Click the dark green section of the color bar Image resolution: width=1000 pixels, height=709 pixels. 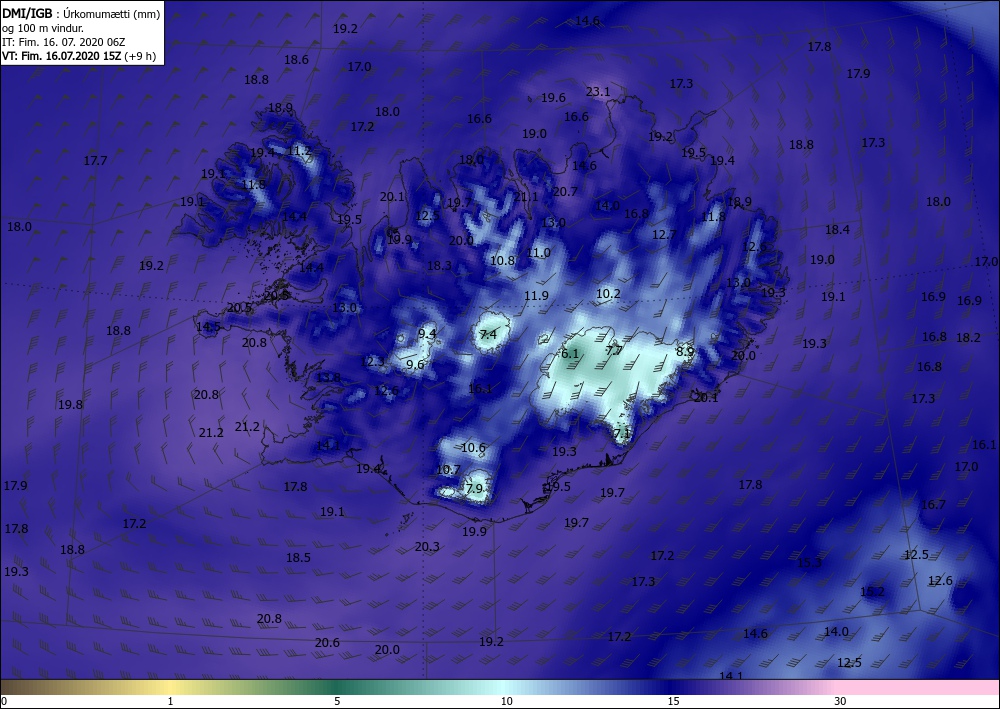coord(338,687)
